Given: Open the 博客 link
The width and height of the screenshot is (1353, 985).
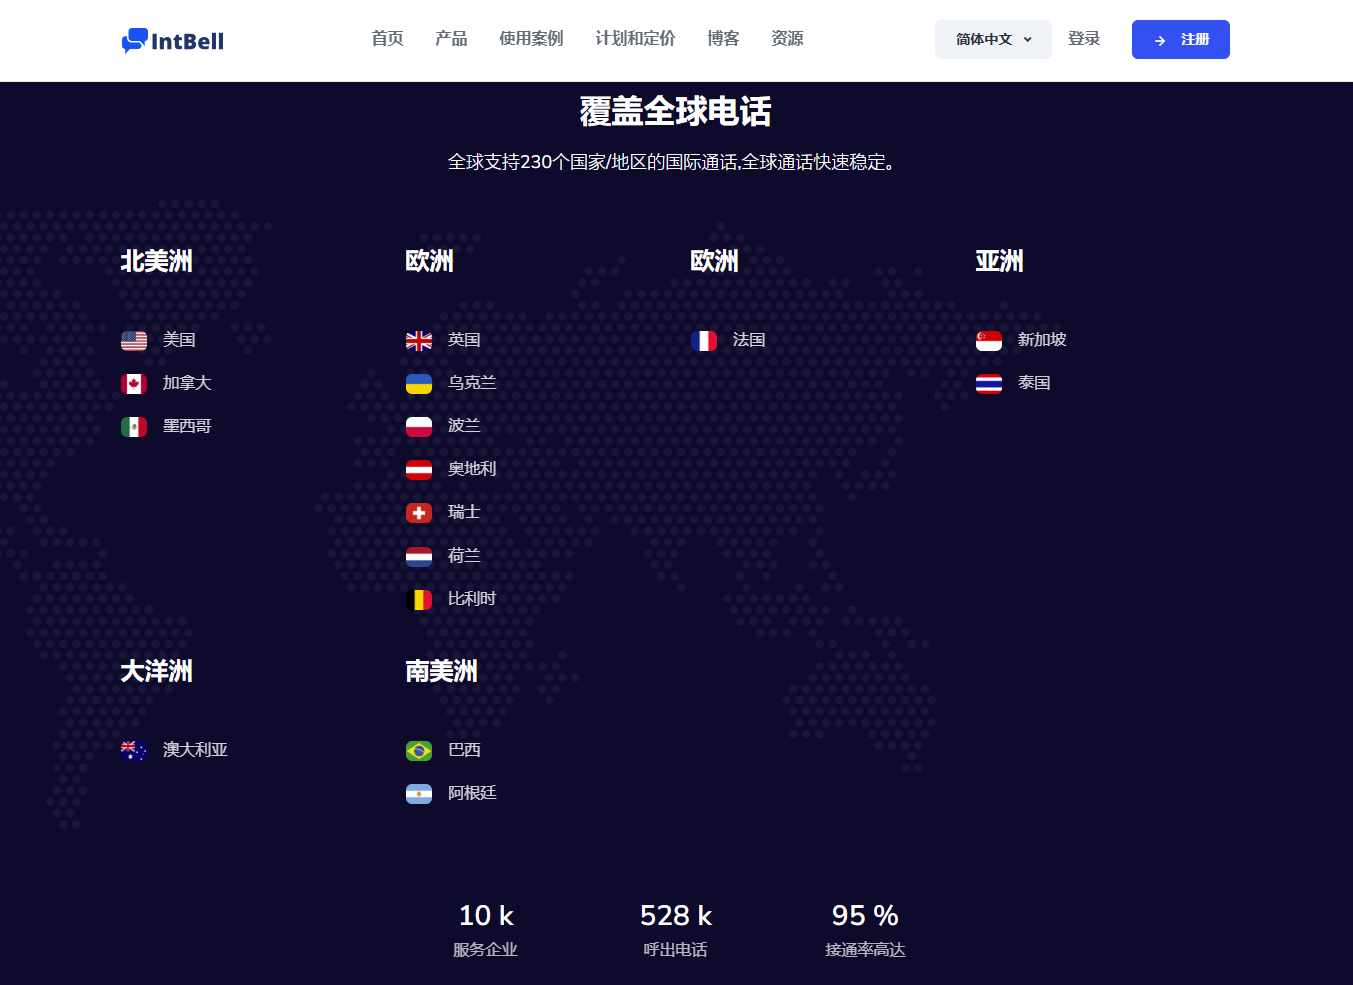Looking at the screenshot, I should (723, 39).
